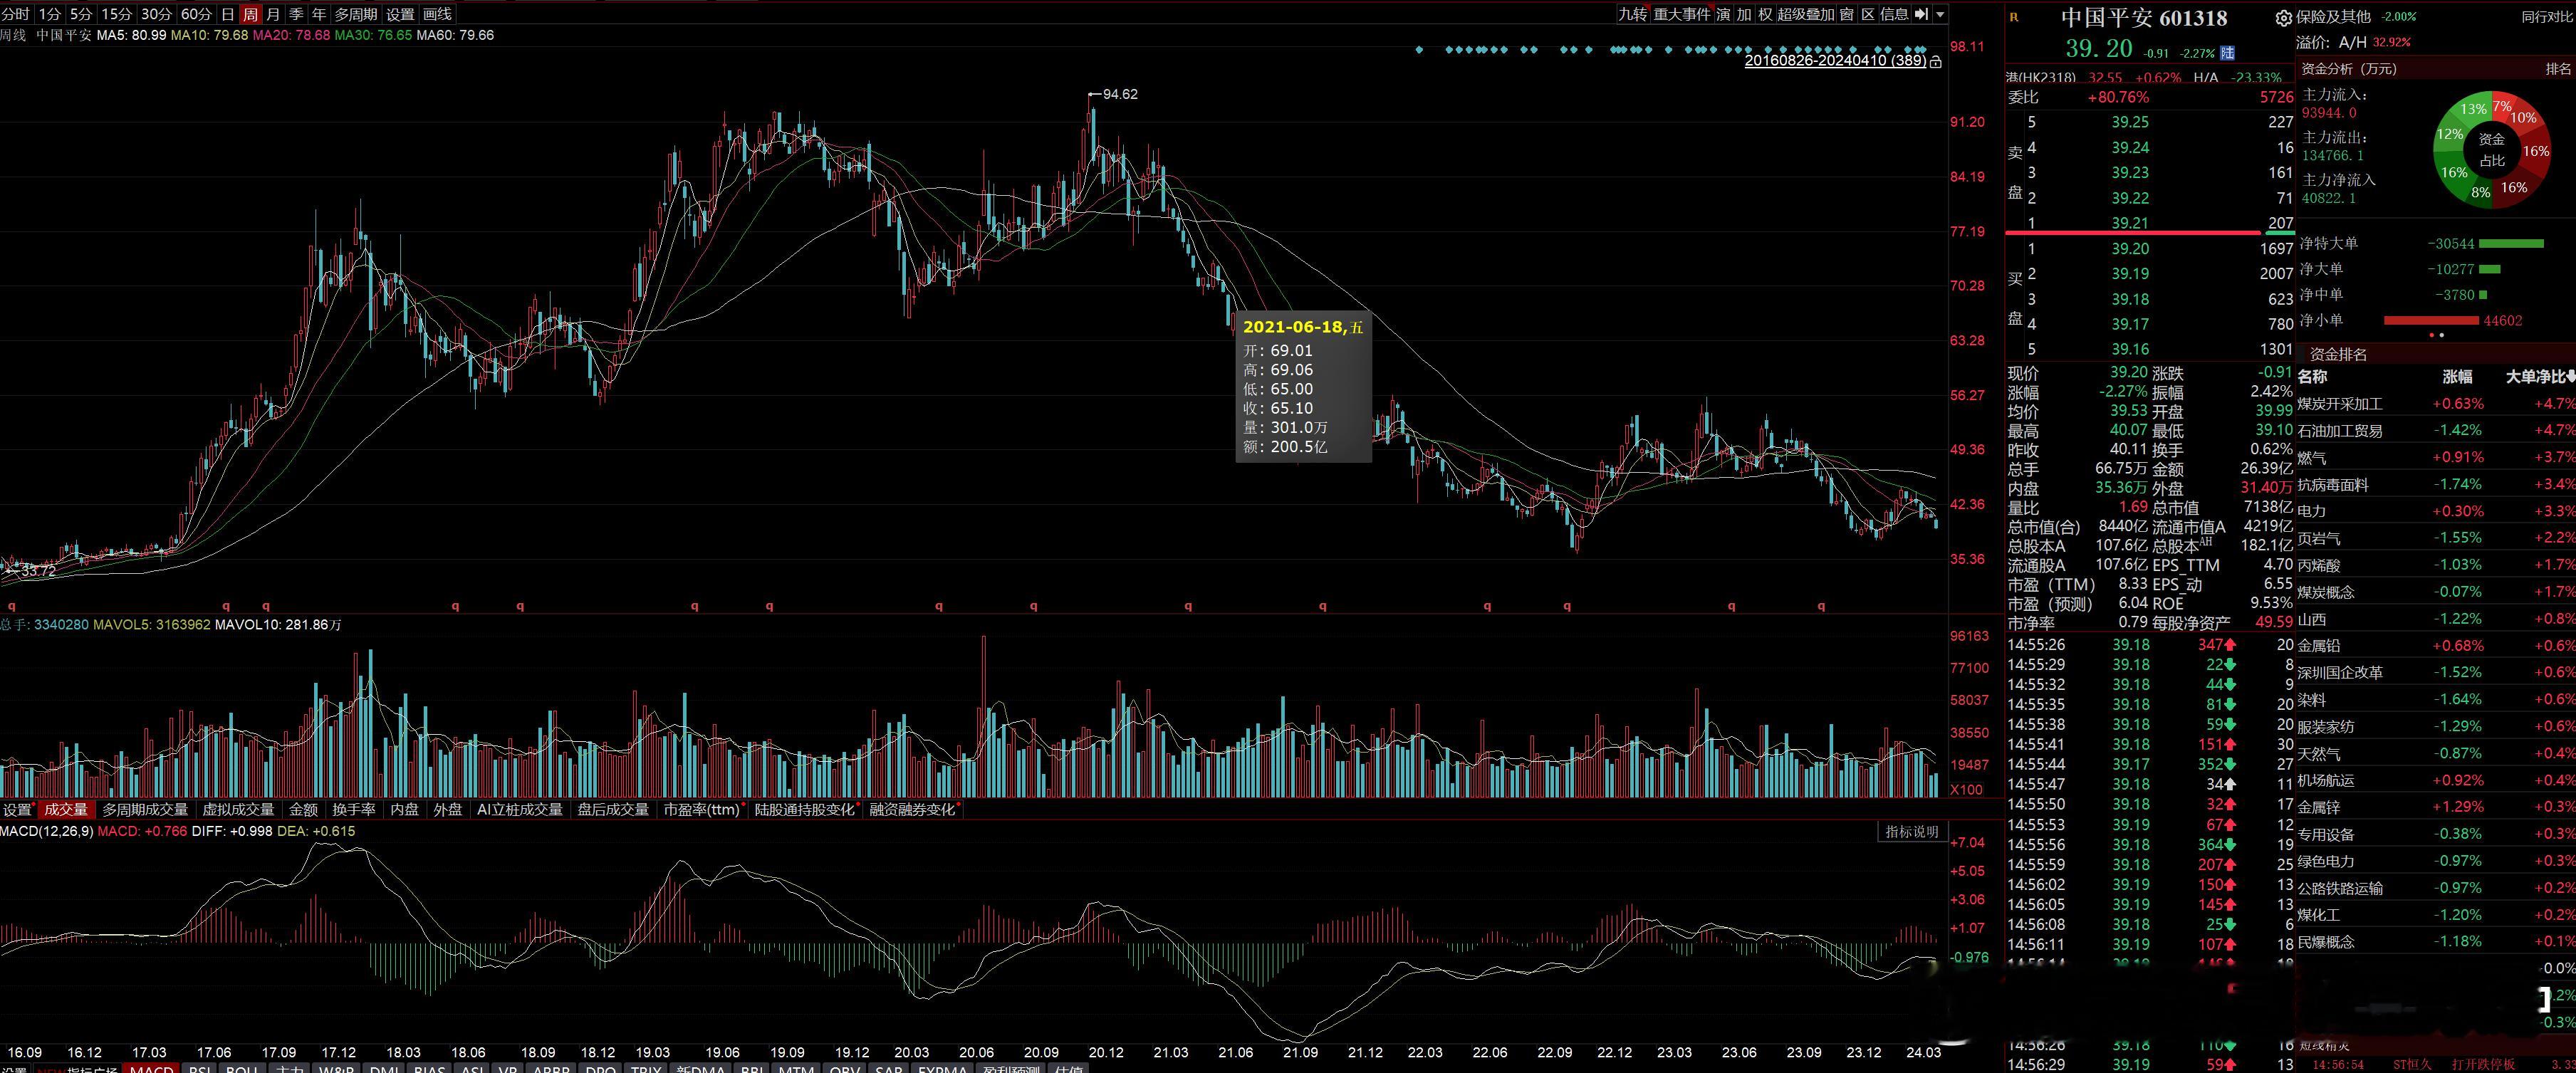Select the 盘后成交量 tab
The width and height of the screenshot is (2576, 1073).
tap(613, 810)
